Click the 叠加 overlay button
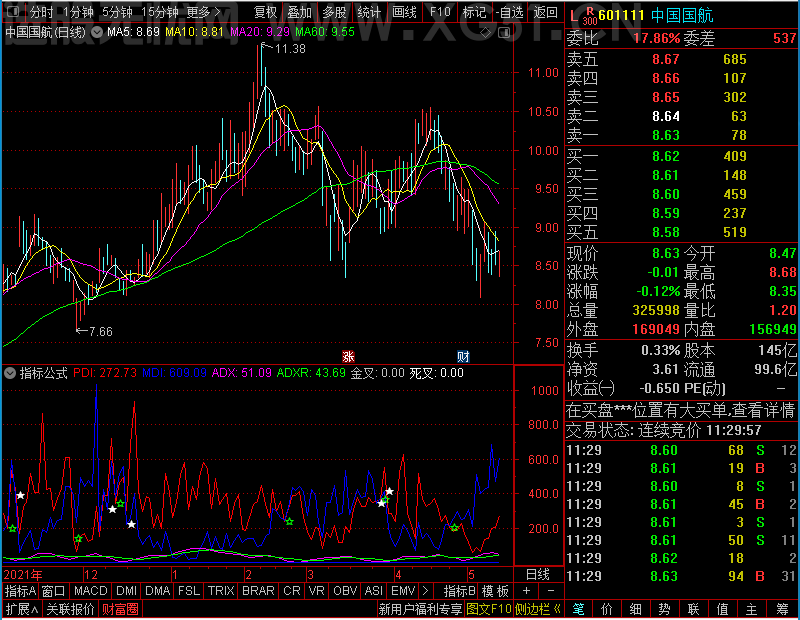The height and width of the screenshot is (620, 800). point(299,12)
